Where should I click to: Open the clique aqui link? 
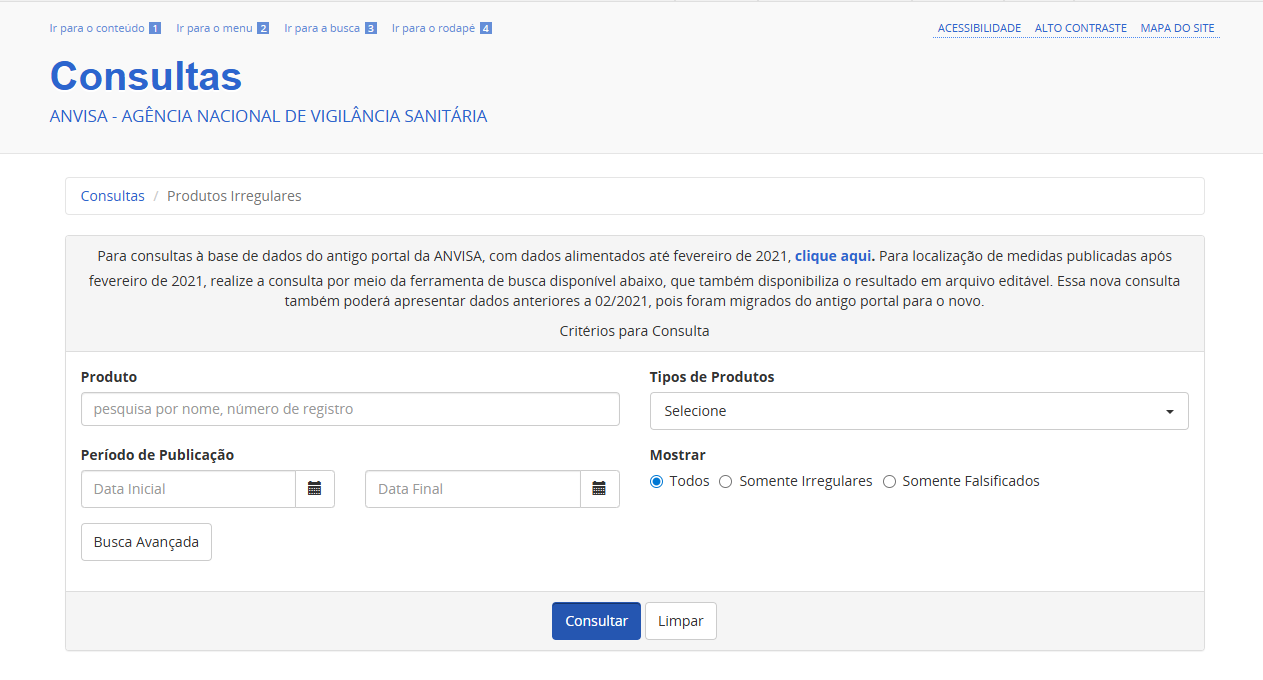click(x=832, y=255)
